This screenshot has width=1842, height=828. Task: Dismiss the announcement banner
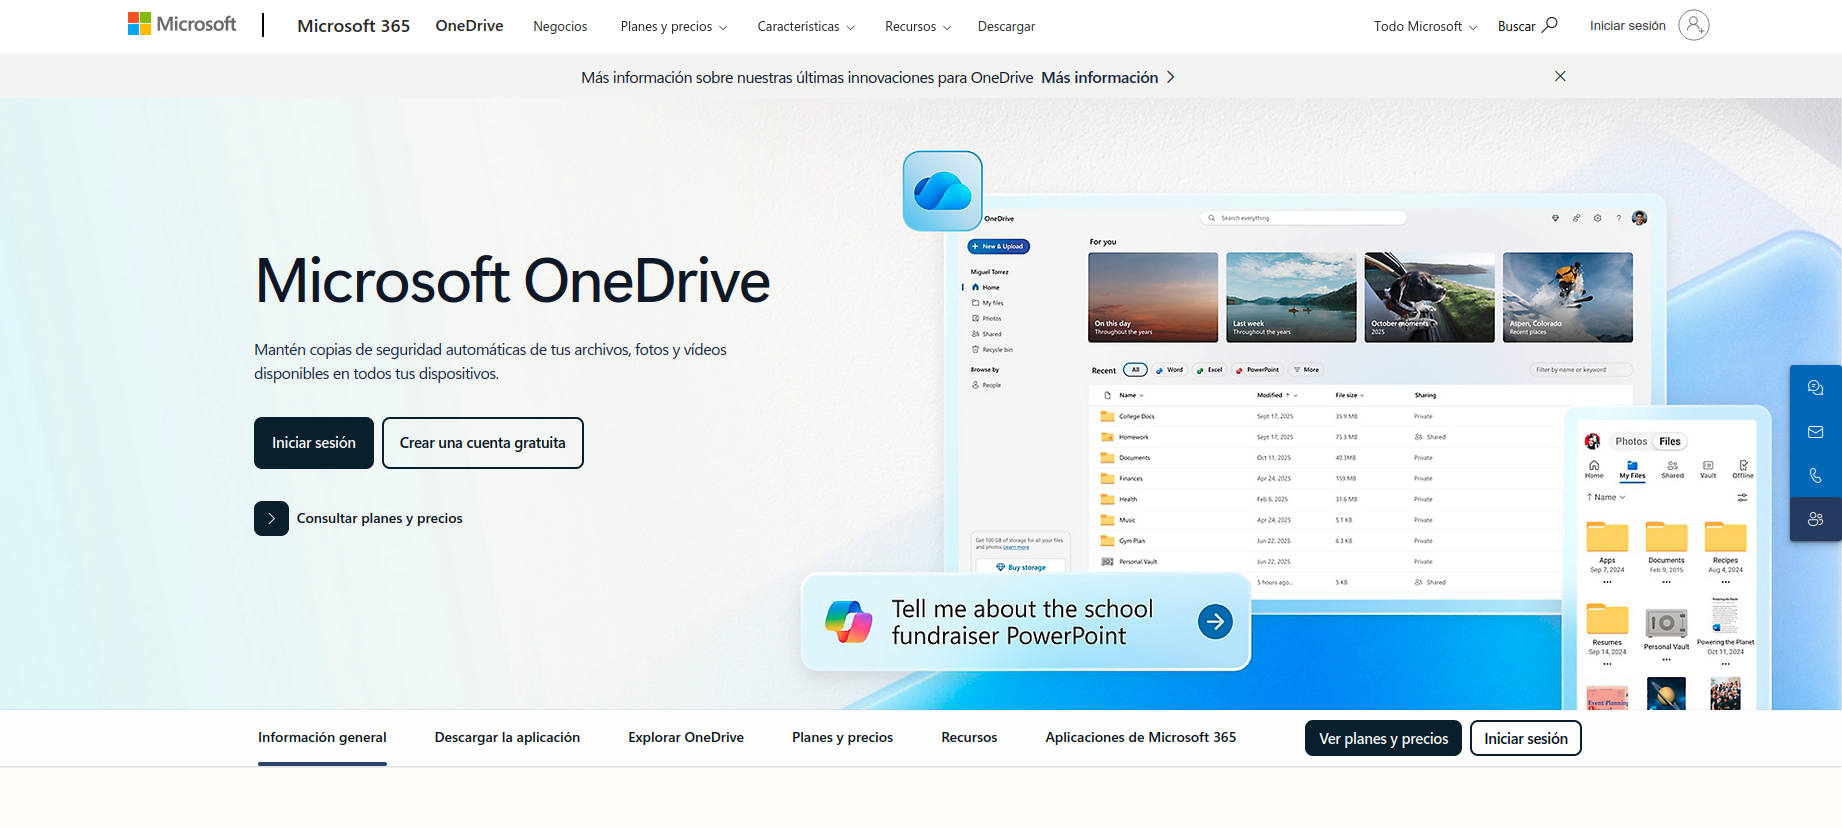pos(1560,76)
